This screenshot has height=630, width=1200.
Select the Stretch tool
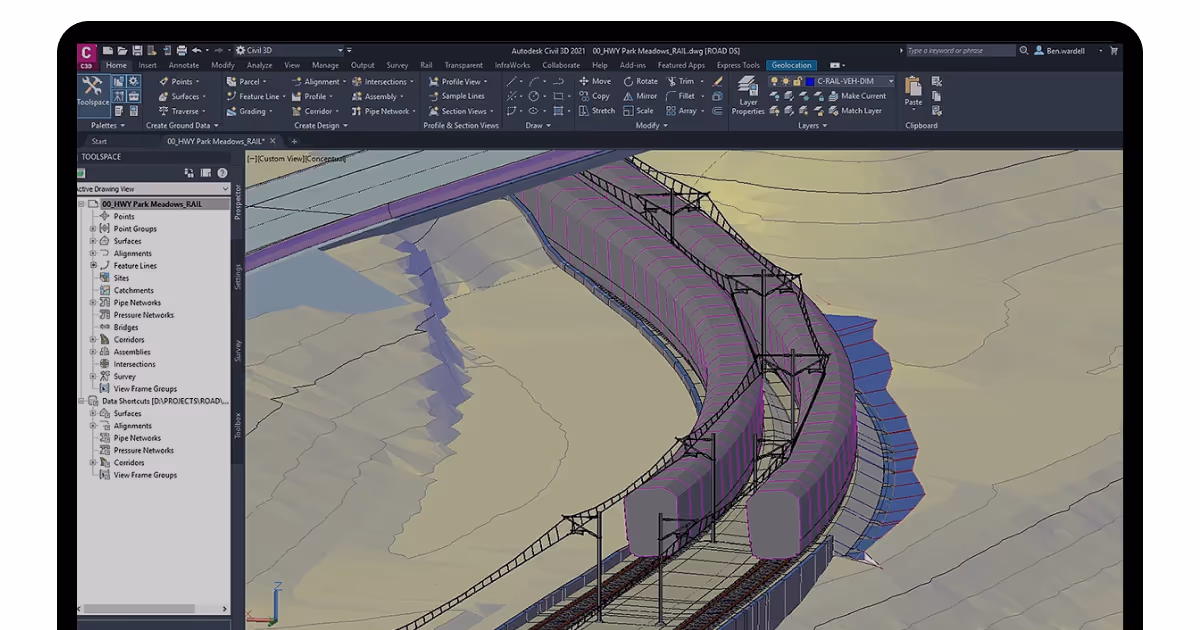coord(596,111)
